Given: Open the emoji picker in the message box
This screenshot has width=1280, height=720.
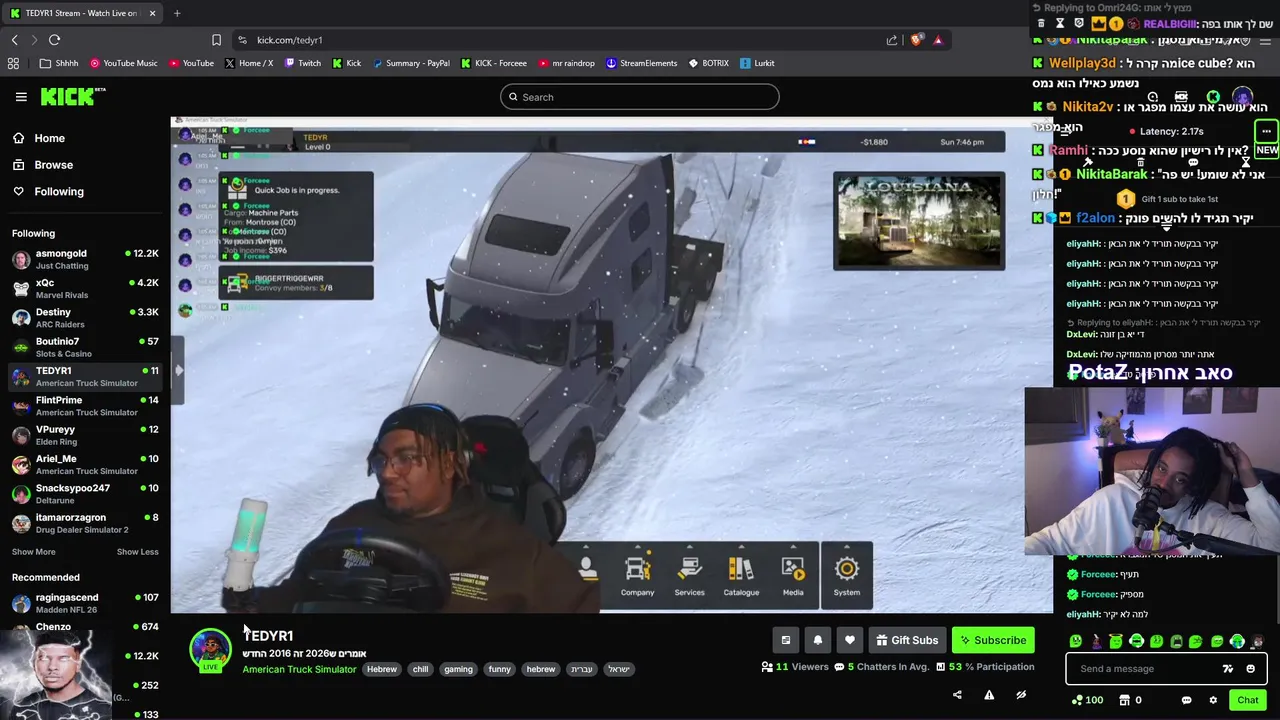Looking at the screenshot, I should 1251,669.
